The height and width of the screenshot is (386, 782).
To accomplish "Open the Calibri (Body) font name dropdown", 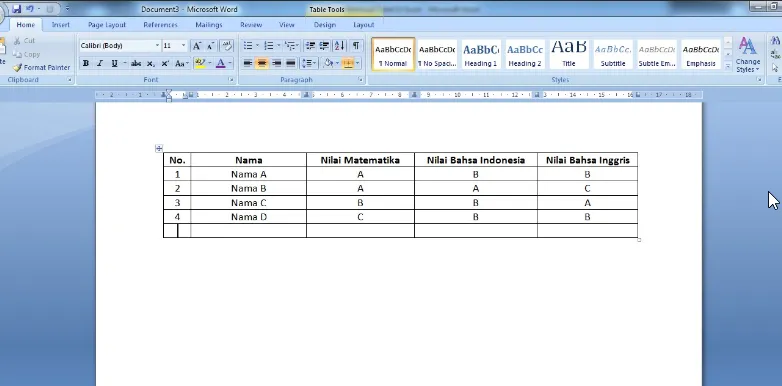I will pyautogui.click(x=157, y=46).
